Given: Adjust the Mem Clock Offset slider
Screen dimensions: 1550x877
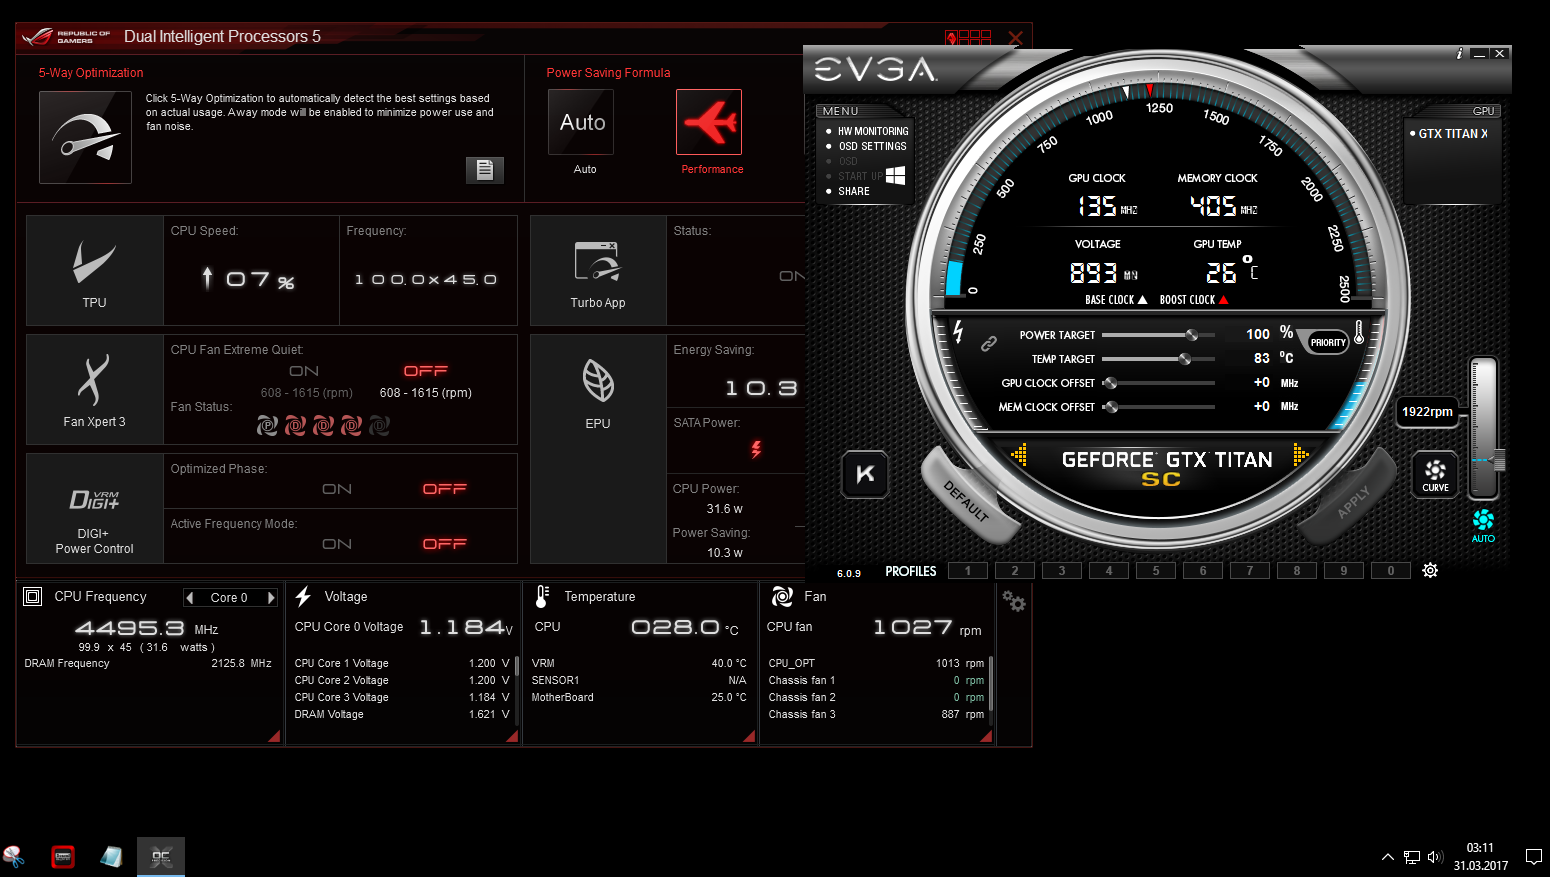Looking at the screenshot, I should point(1158,407).
